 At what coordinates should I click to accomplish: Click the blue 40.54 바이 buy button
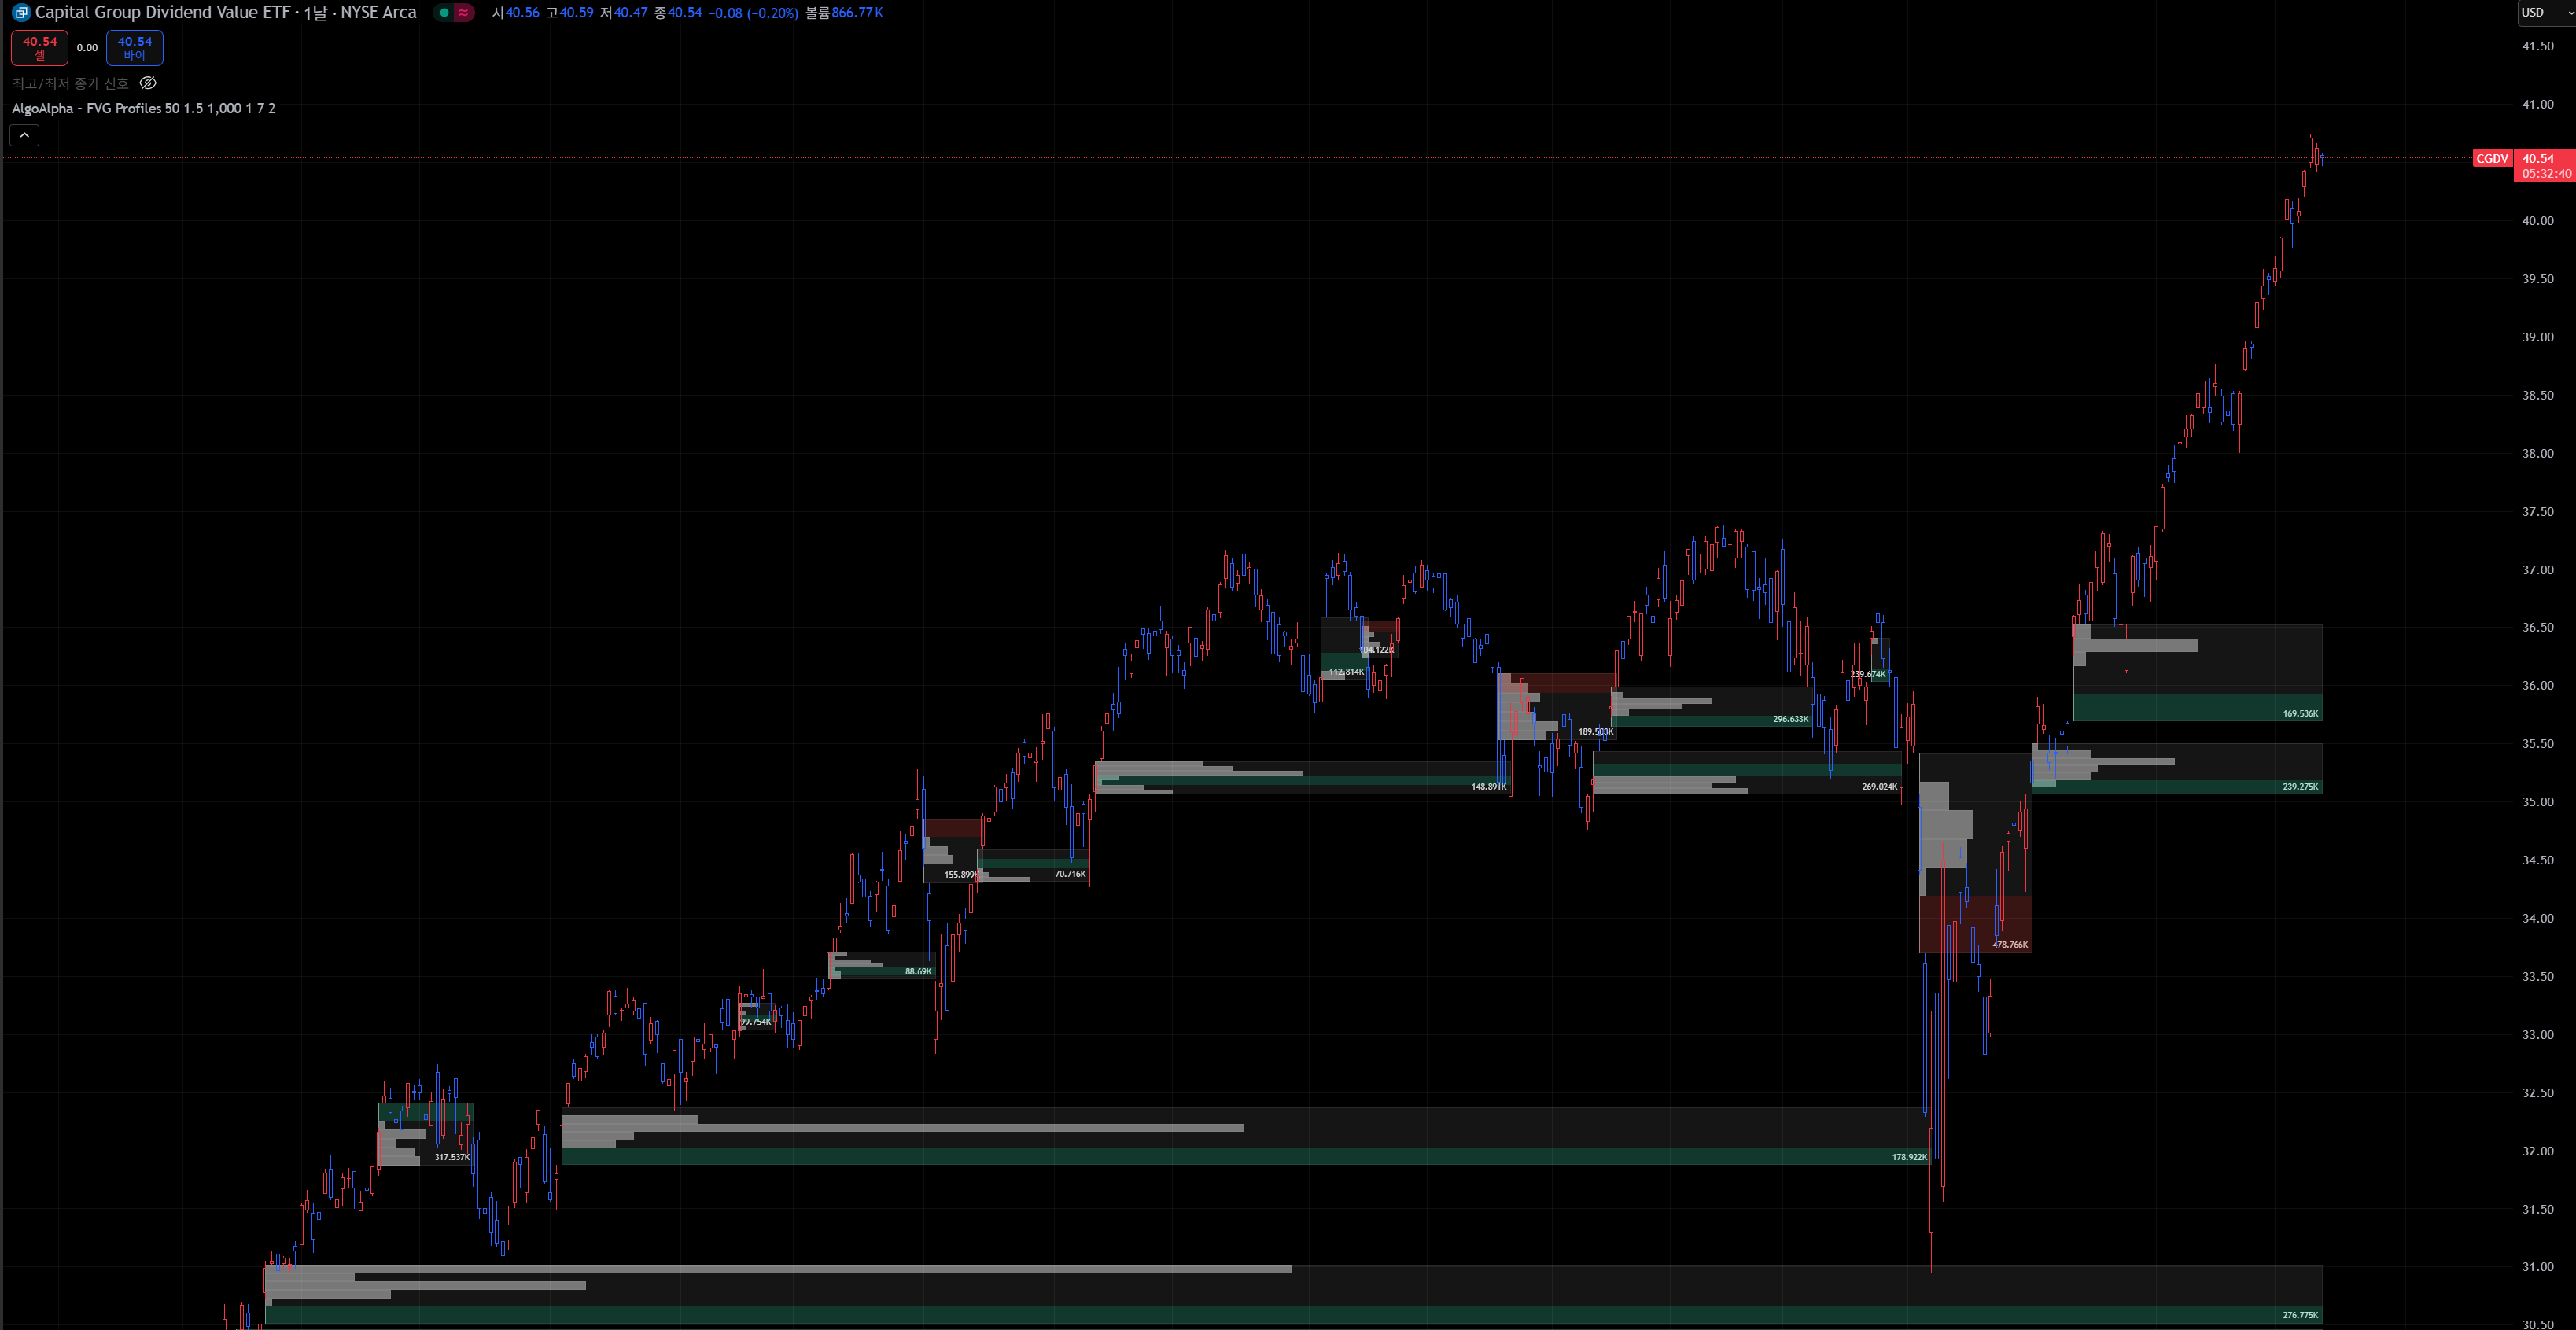point(134,47)
